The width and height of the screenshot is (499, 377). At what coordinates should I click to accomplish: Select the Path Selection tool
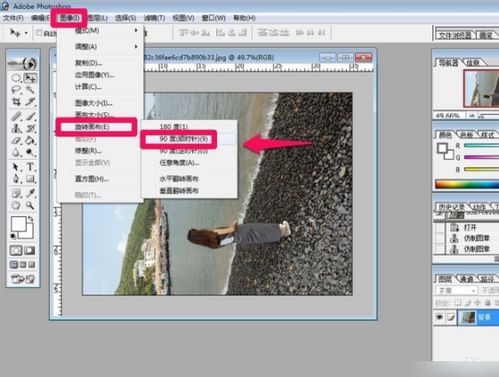point(16,167)
